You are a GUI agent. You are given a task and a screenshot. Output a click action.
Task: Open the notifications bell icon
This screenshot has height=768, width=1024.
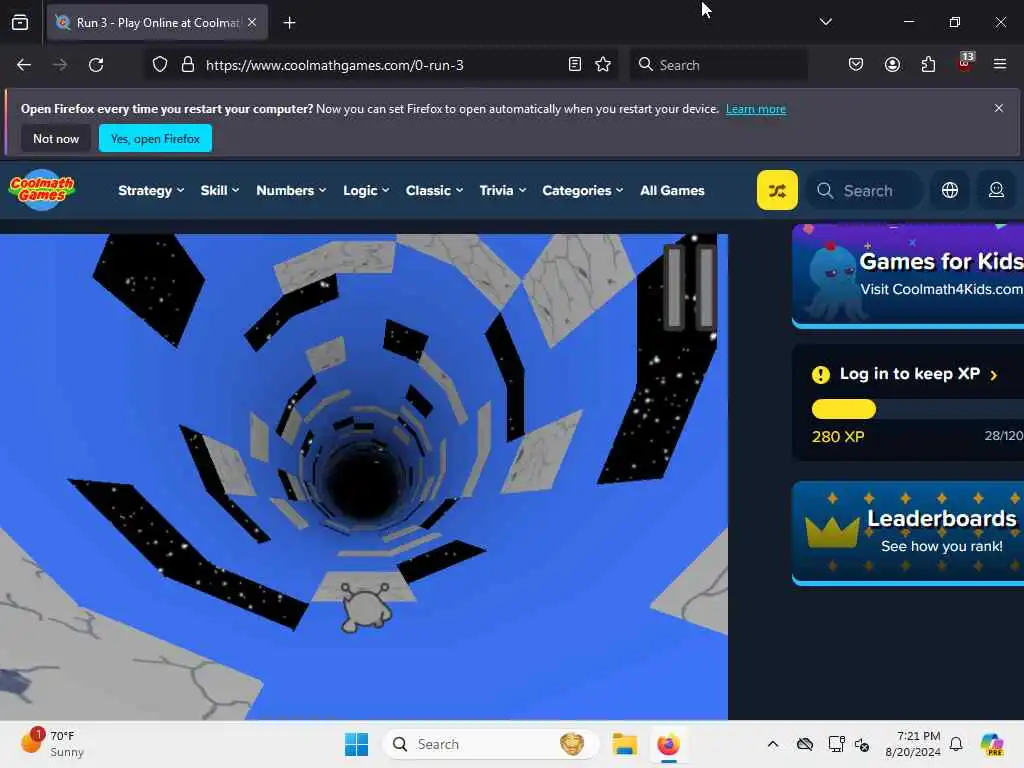click(x=956, y=744)
